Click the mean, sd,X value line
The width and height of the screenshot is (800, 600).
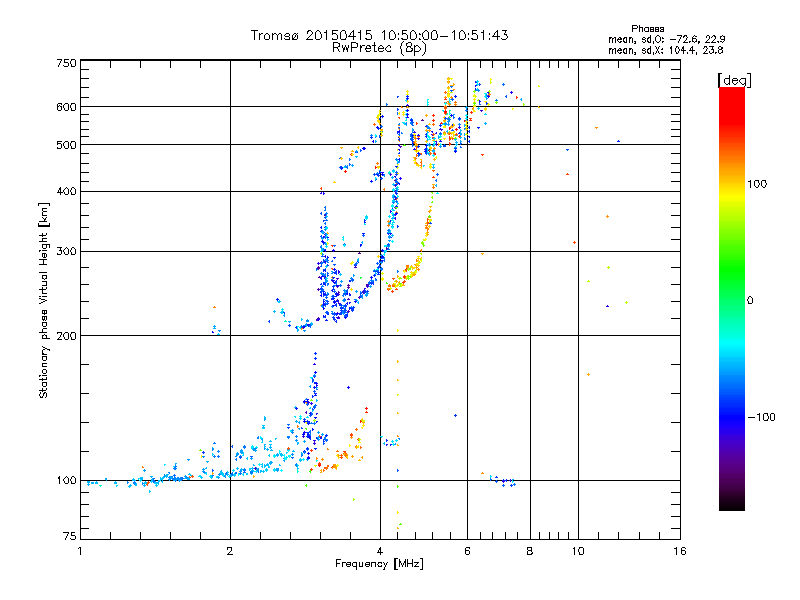pyautogui.click(x=665, y=50)
